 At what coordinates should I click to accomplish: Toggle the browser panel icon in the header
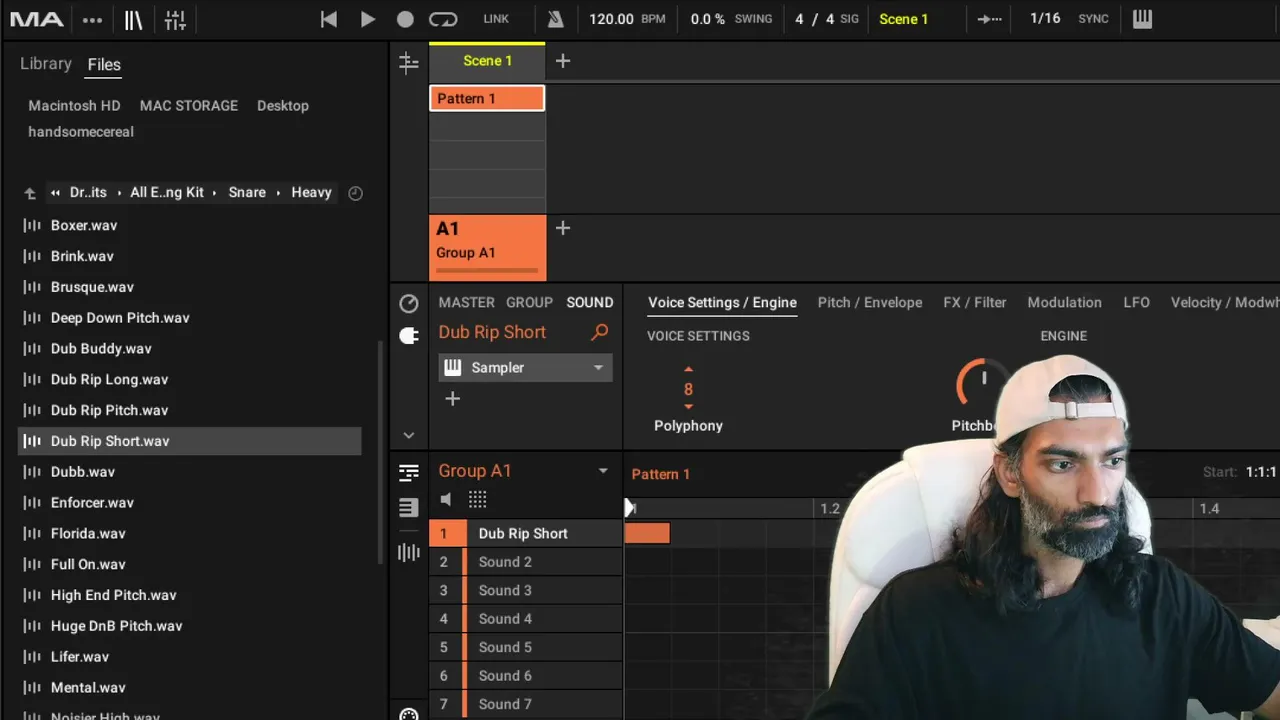click(134, 20)
